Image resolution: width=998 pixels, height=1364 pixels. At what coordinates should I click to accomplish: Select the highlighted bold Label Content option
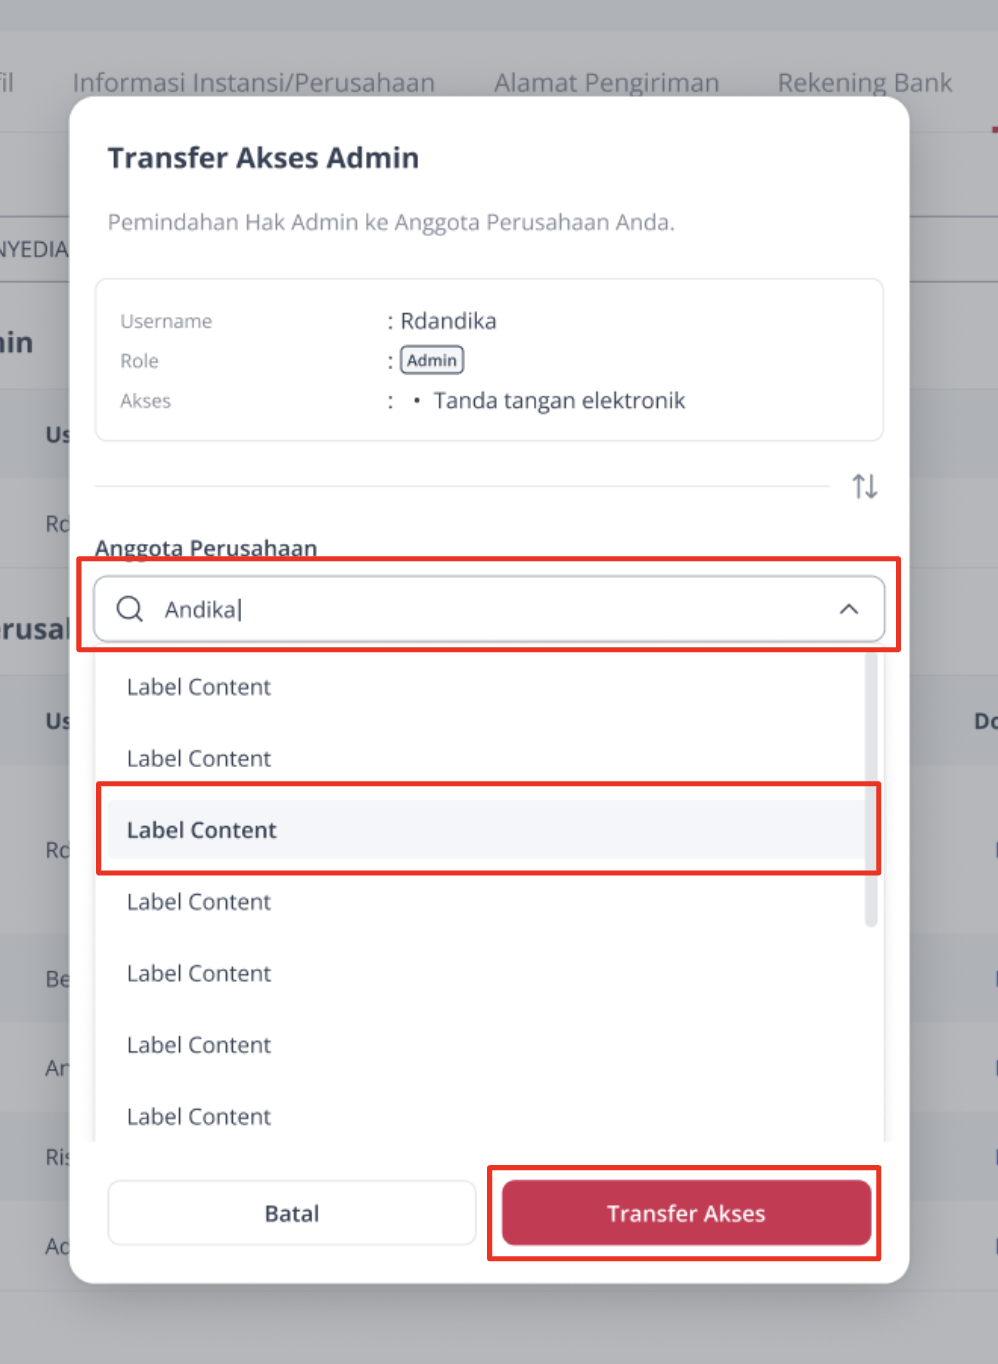(x=202, y=830)
